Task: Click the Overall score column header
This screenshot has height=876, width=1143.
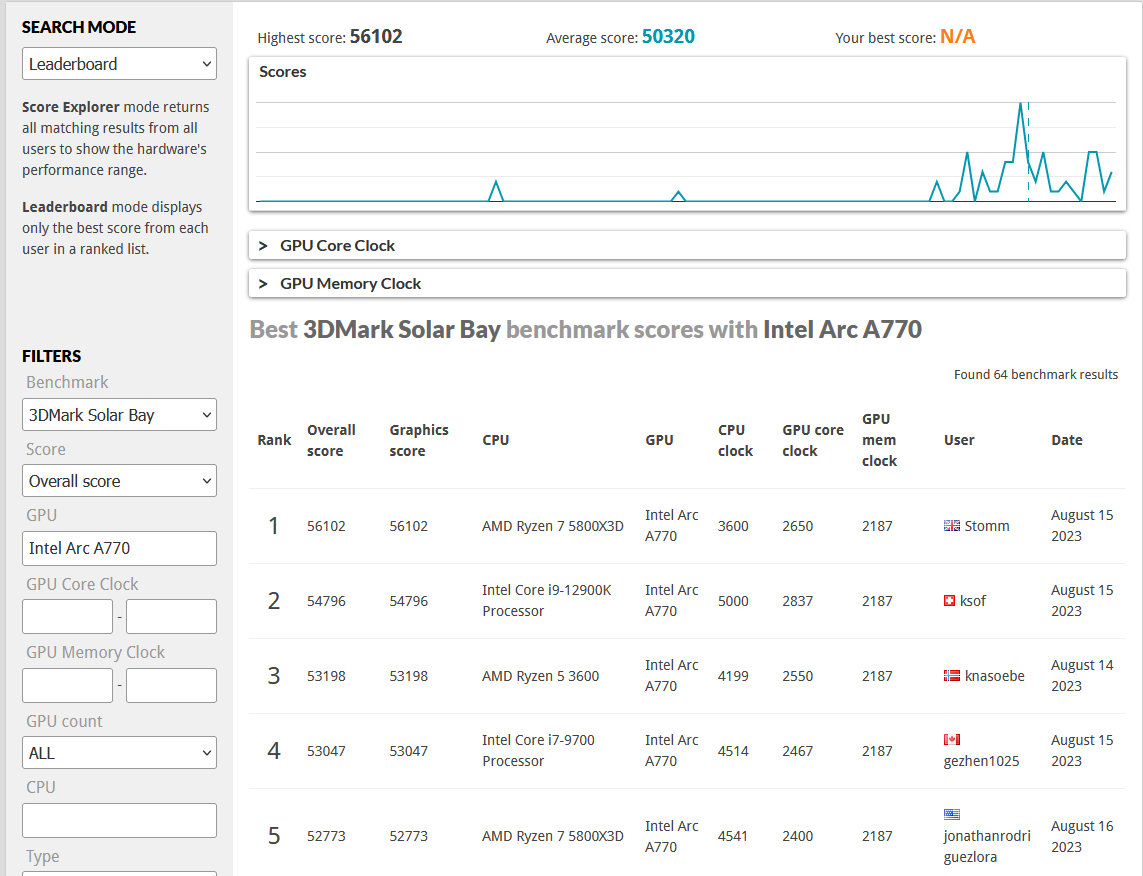Action: point(331,440)
